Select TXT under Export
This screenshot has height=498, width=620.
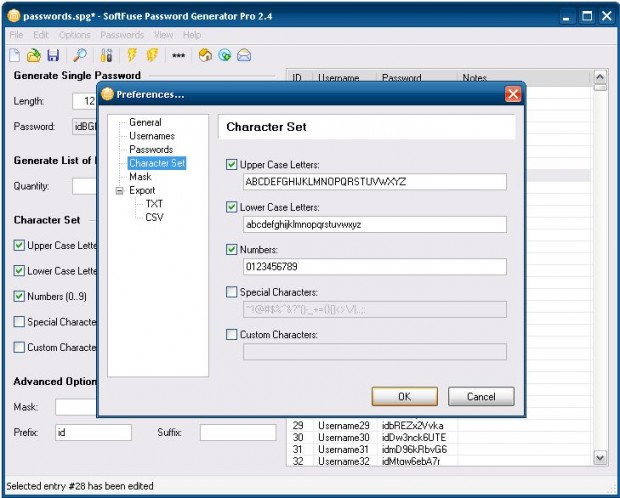[154, 204]
